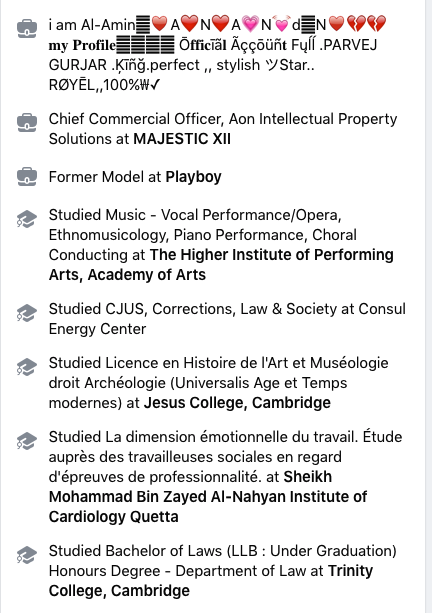Click the Former Model at text
Viewport: 432px width, 613px height.
point(105,177)
